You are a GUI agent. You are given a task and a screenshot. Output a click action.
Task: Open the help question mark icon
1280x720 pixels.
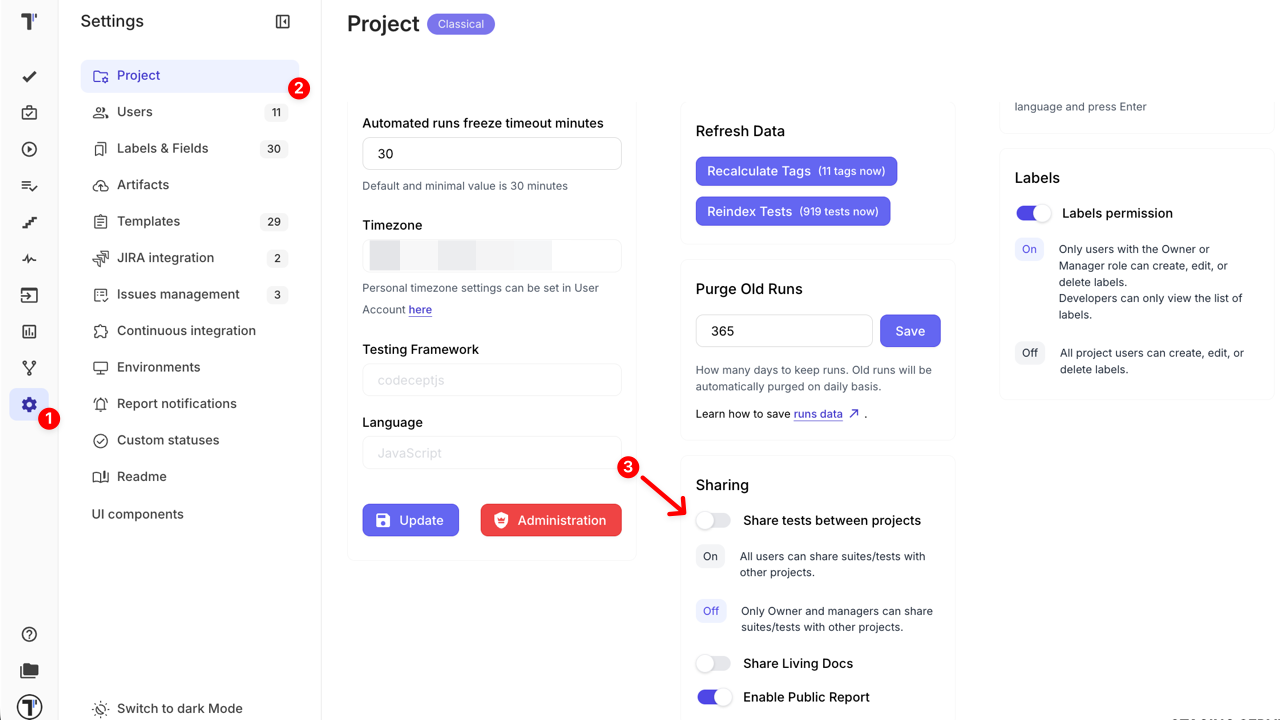[x=29, y=634]
